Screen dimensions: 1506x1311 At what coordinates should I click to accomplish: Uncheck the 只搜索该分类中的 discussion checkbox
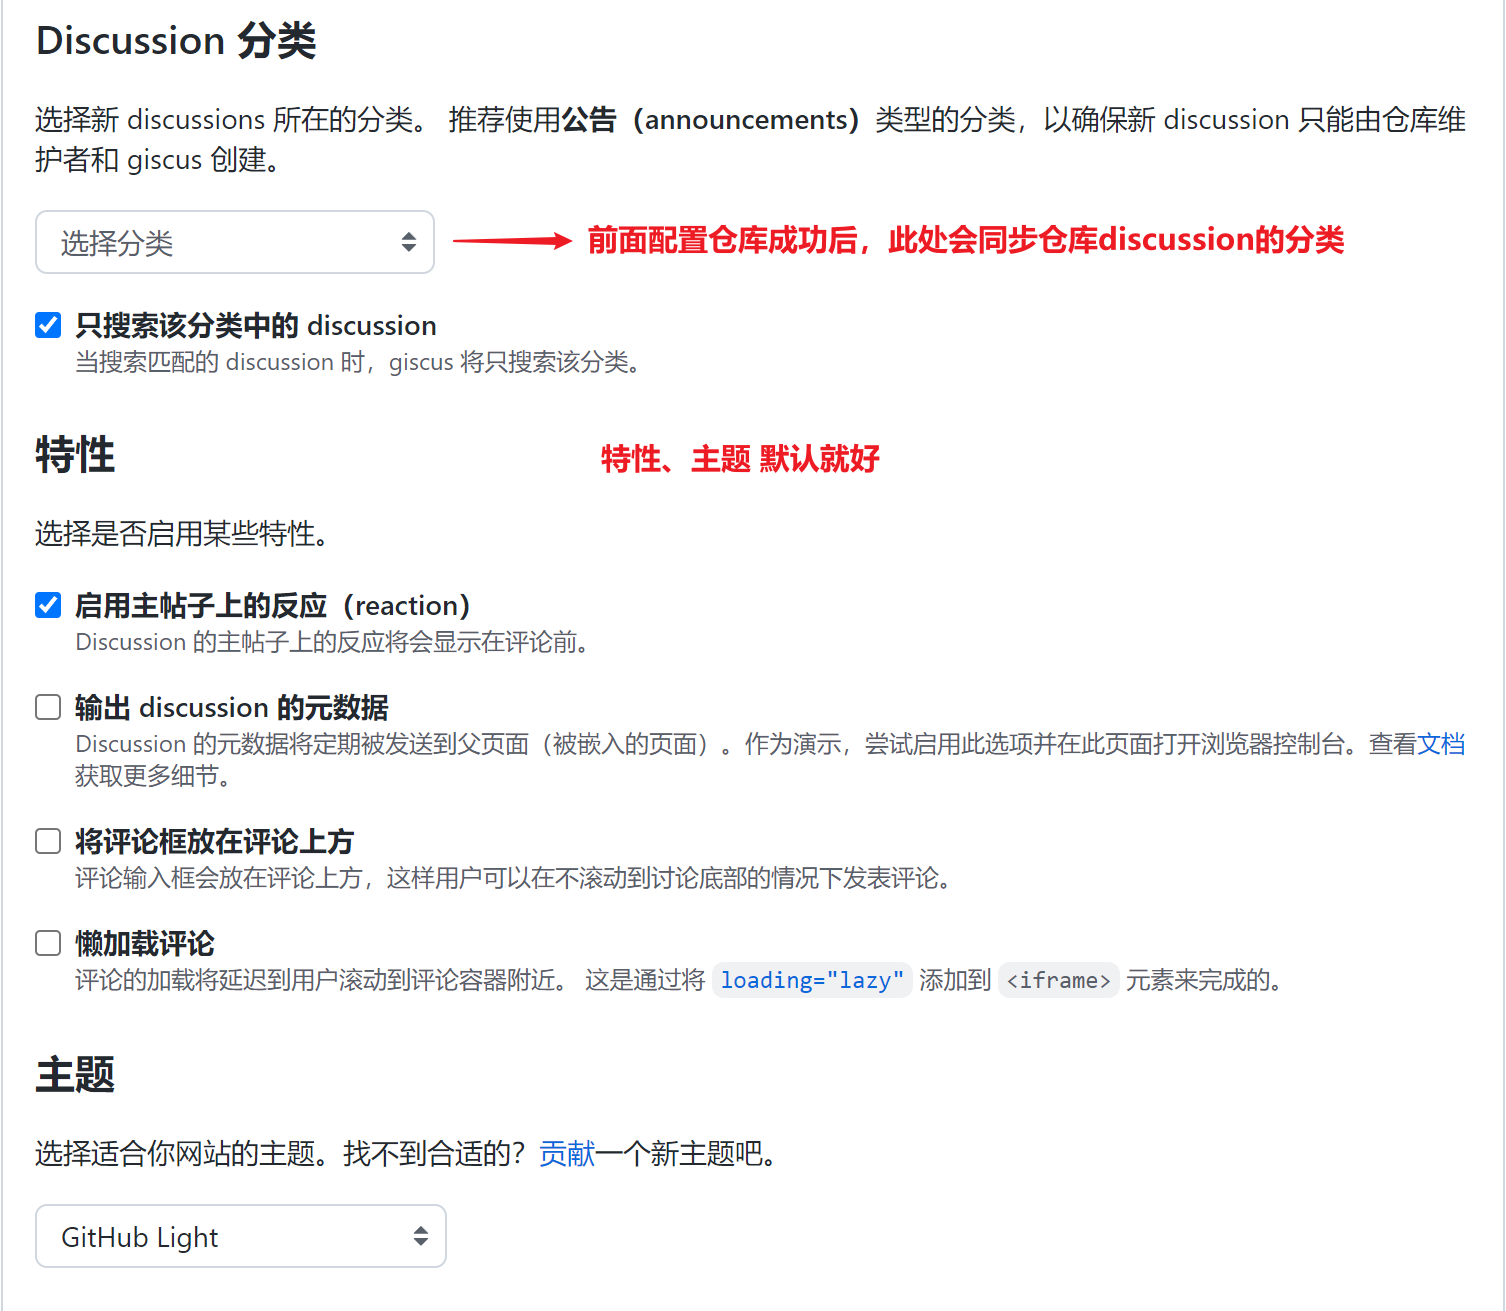(48, 325)
